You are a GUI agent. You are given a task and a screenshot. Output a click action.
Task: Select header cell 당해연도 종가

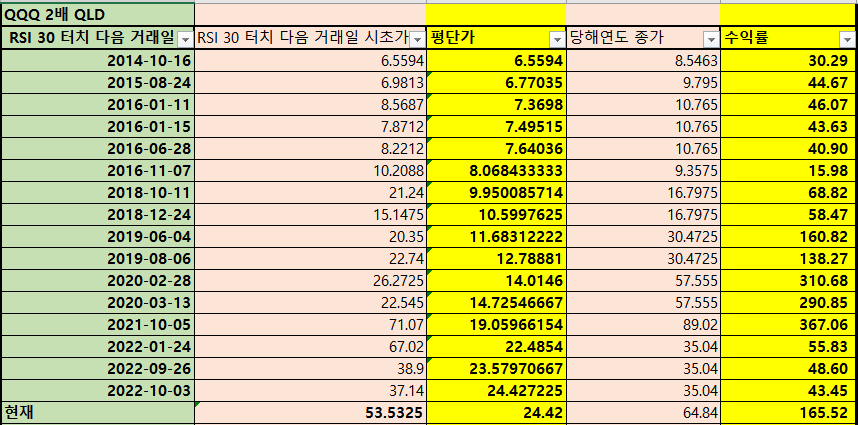click(644, 38)
